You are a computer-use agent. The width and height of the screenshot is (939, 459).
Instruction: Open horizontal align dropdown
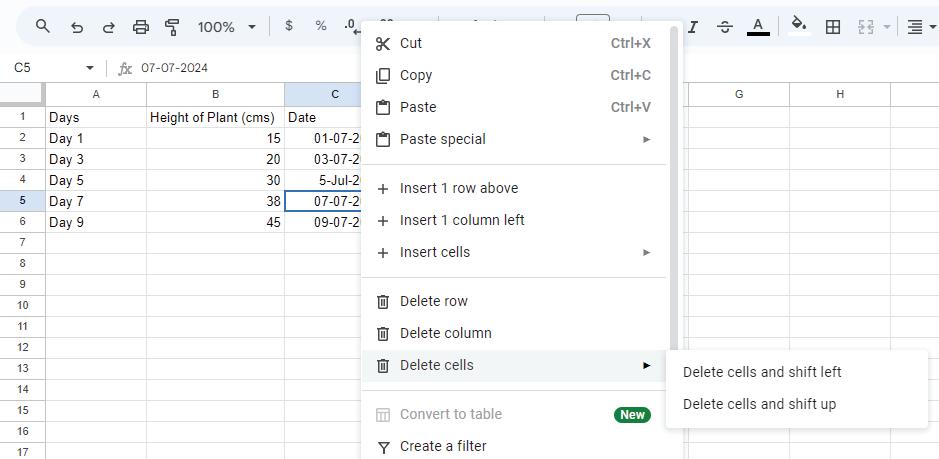click(916, 27)
